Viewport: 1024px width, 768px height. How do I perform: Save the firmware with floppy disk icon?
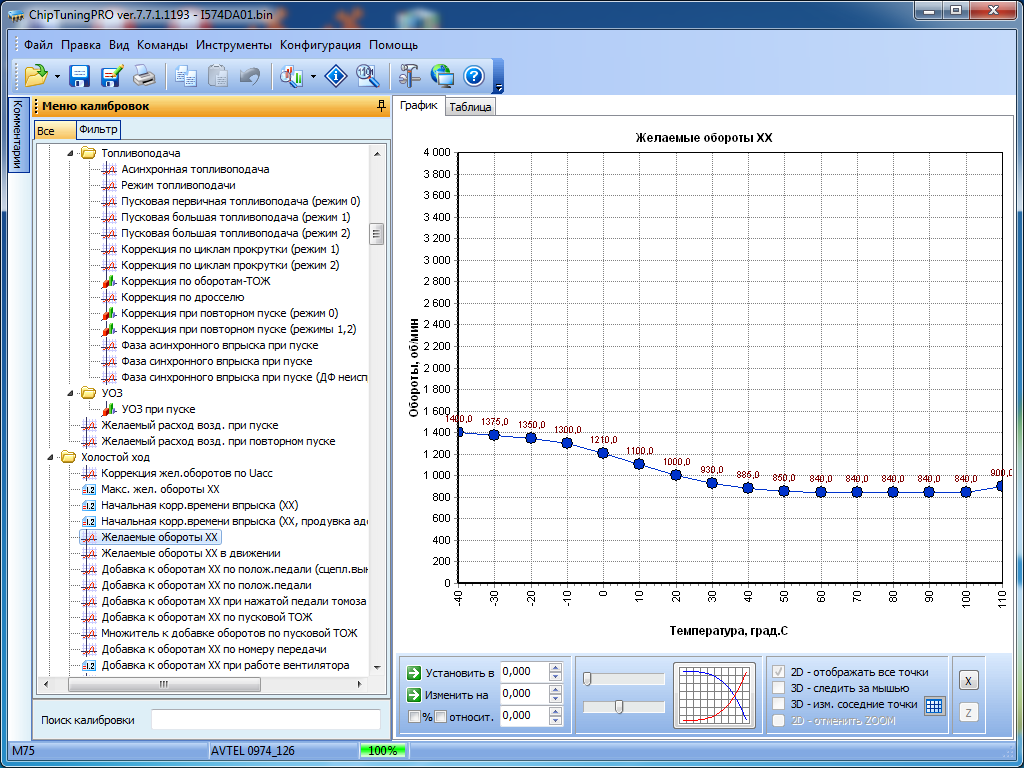pos(80,76)
